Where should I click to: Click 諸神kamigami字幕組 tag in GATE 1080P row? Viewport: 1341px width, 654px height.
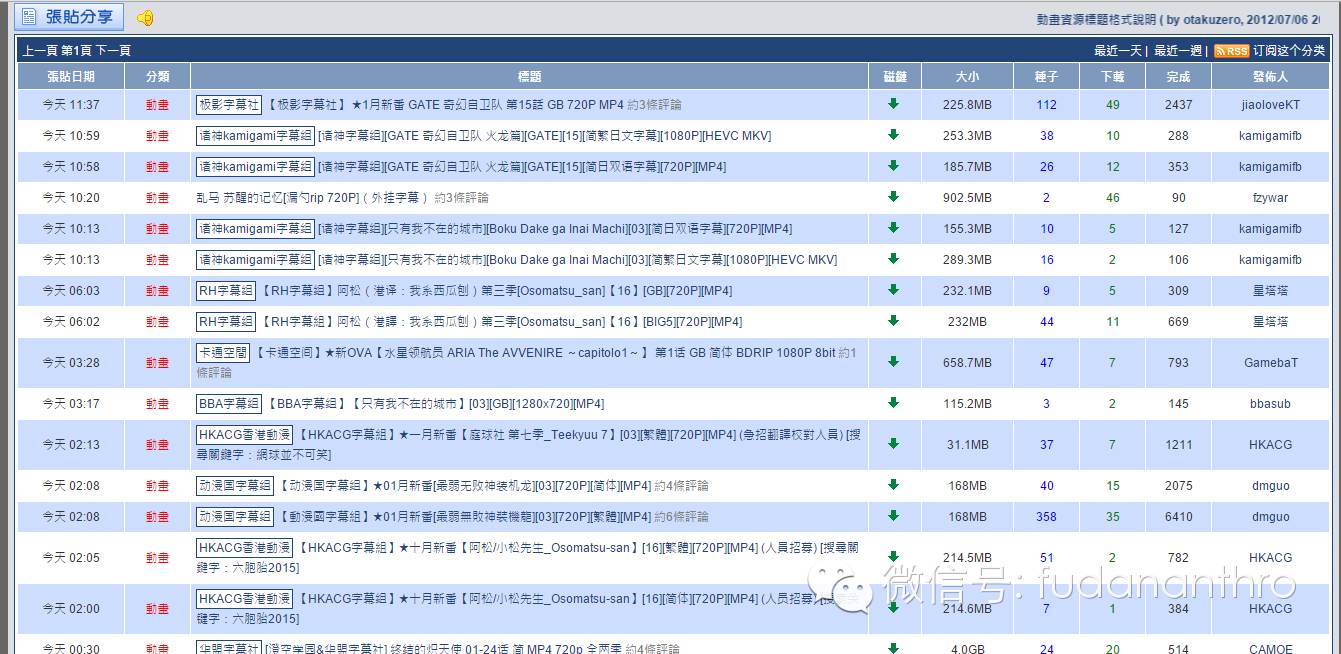click(255, 135)
